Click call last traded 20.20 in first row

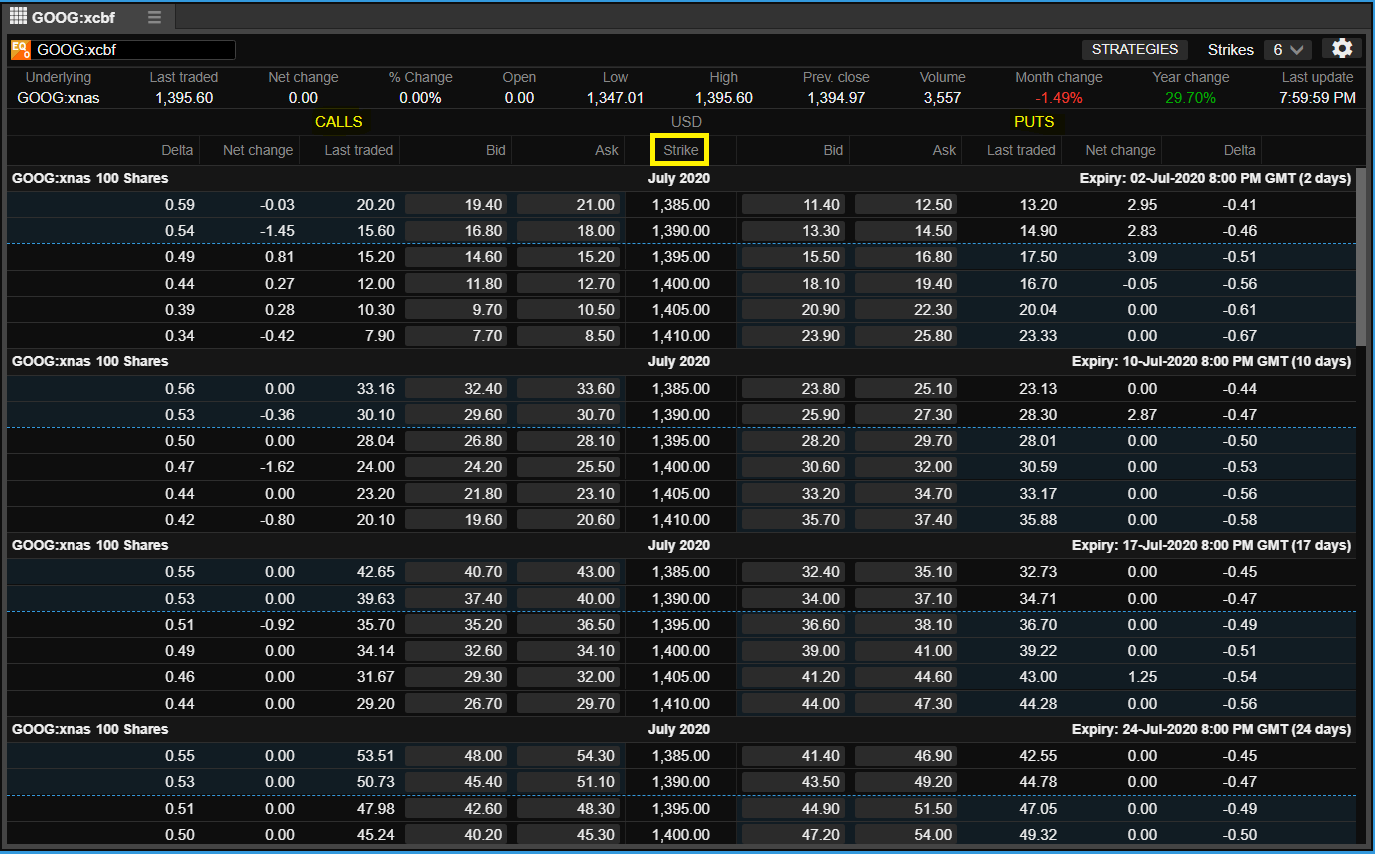[376, 205]
